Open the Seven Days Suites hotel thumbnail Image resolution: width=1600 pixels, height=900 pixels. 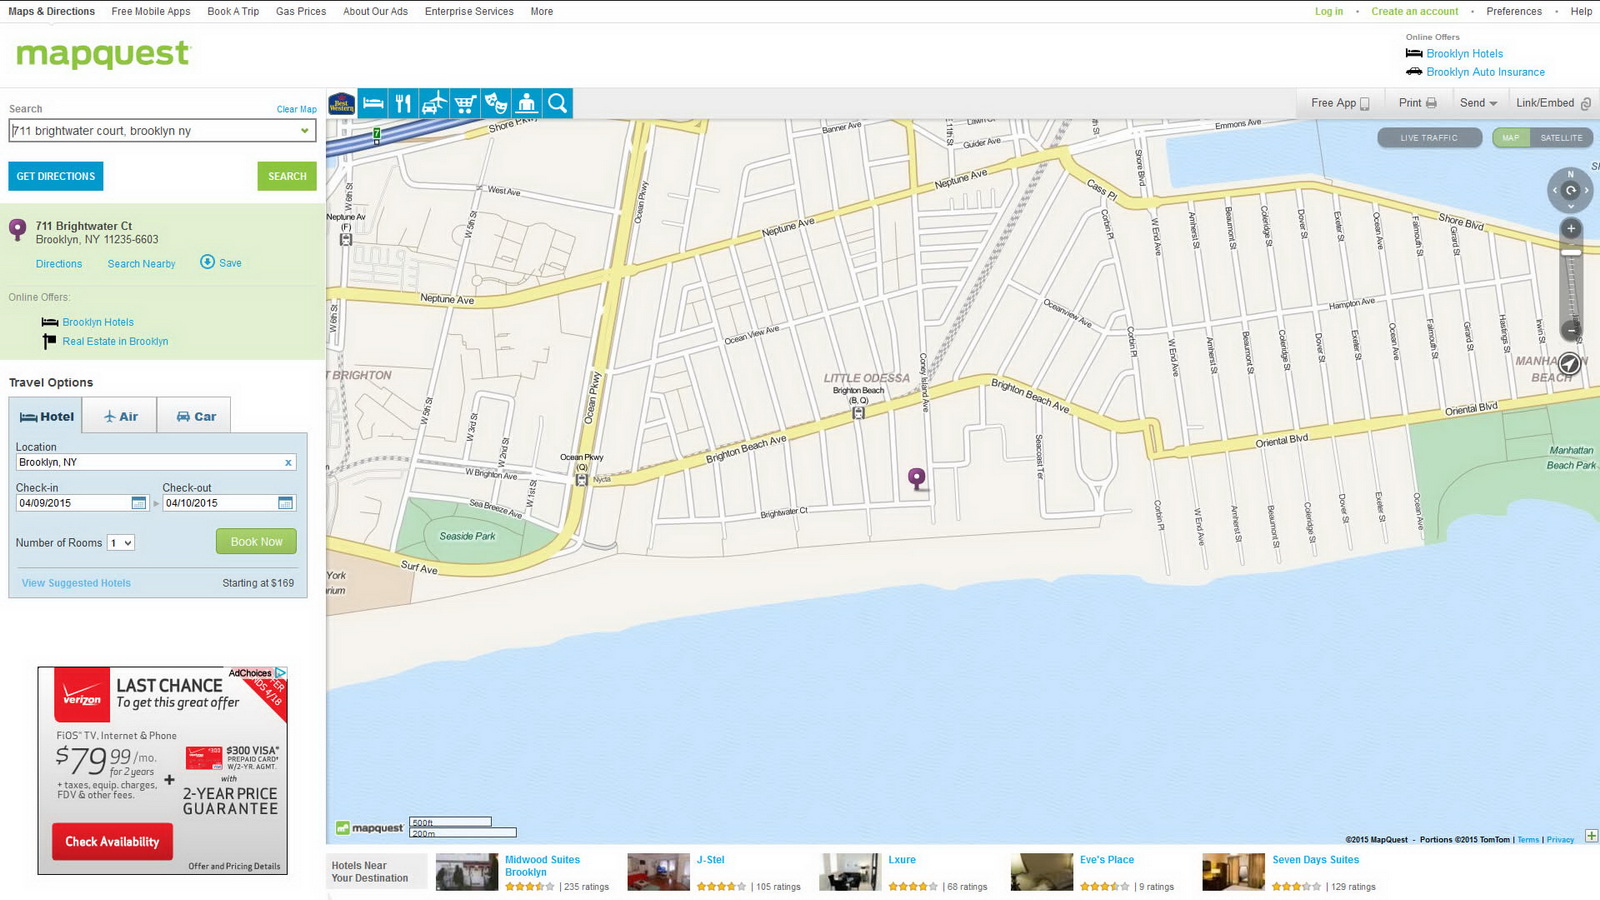[x=1233, y=872]
